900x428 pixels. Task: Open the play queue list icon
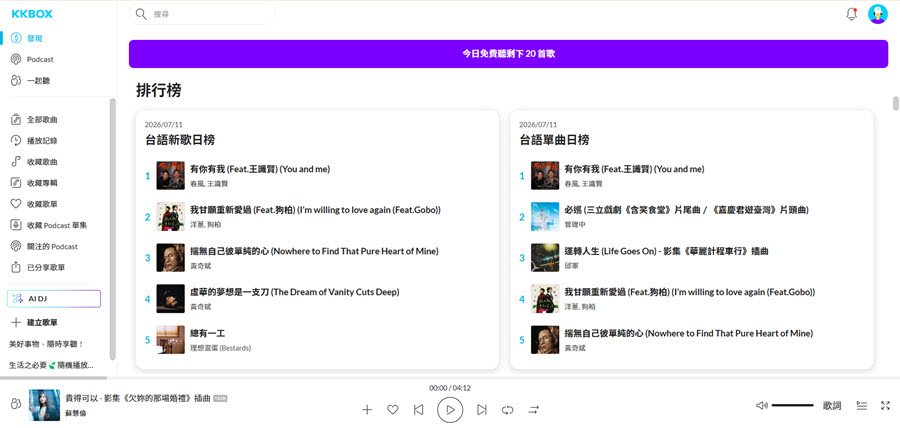click(862, 406)
